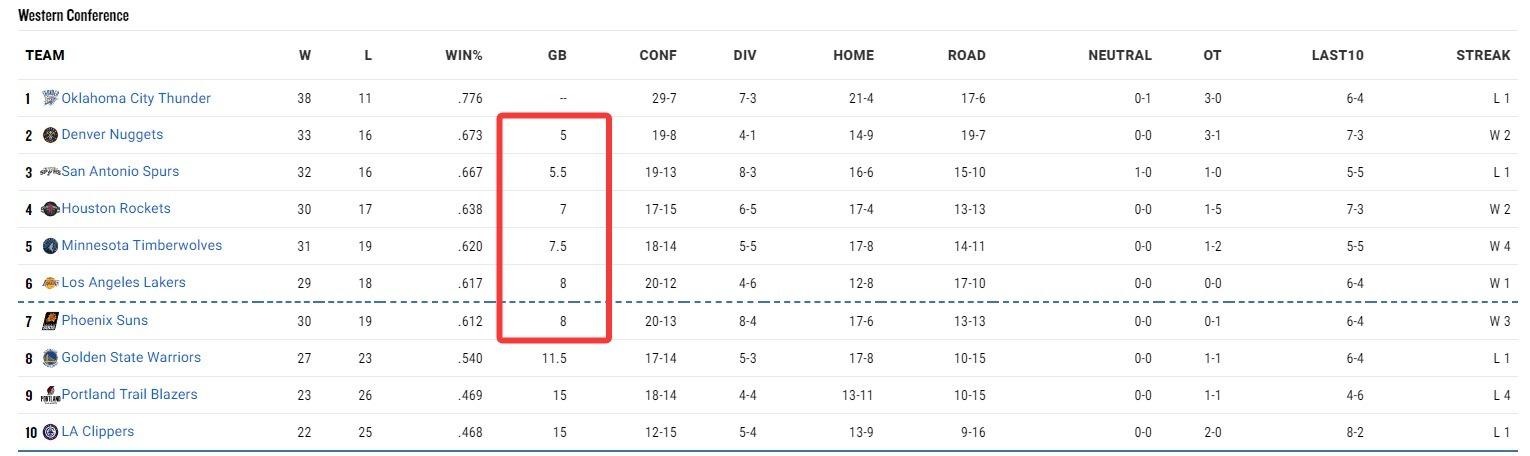1530x456 pixels.
Task: Click the TEAM column header
Action: pyautogui.click(x=45, y=55)
